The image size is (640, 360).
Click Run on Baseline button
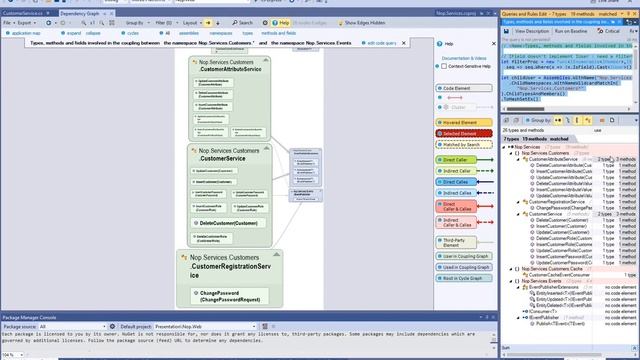tap(571, 31)
